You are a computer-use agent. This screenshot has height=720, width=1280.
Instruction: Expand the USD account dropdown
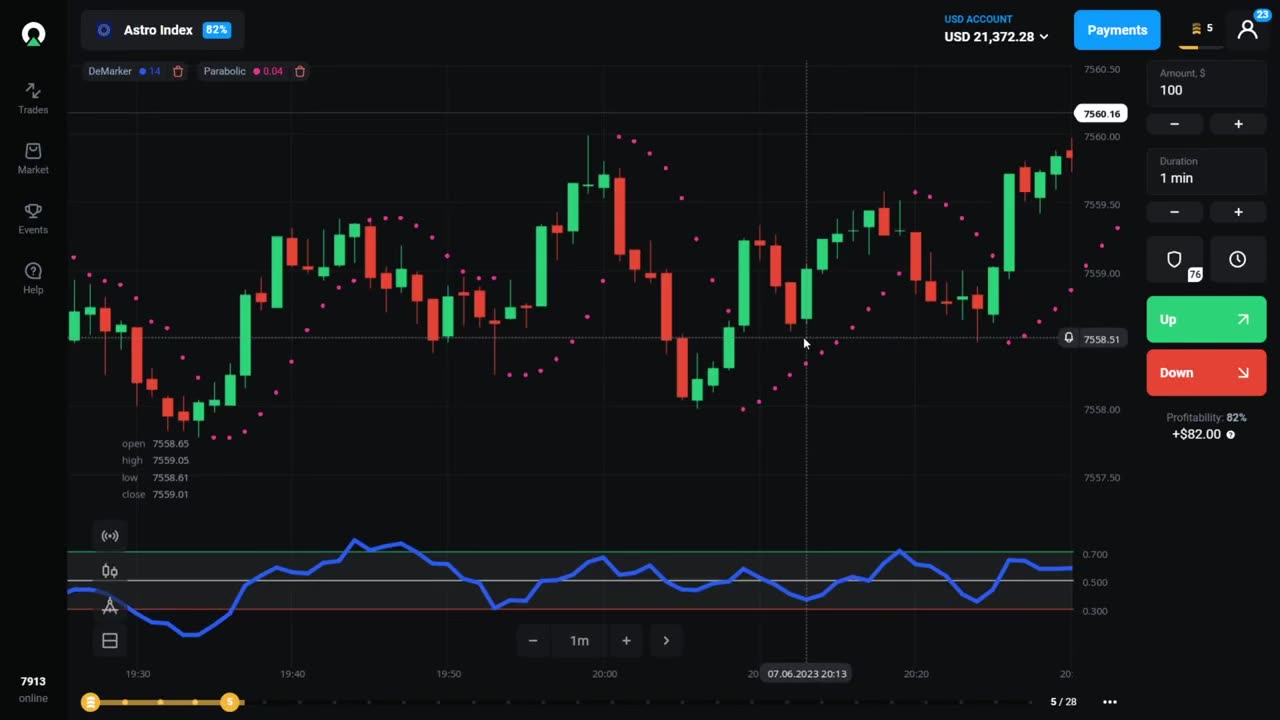[996, 30]
